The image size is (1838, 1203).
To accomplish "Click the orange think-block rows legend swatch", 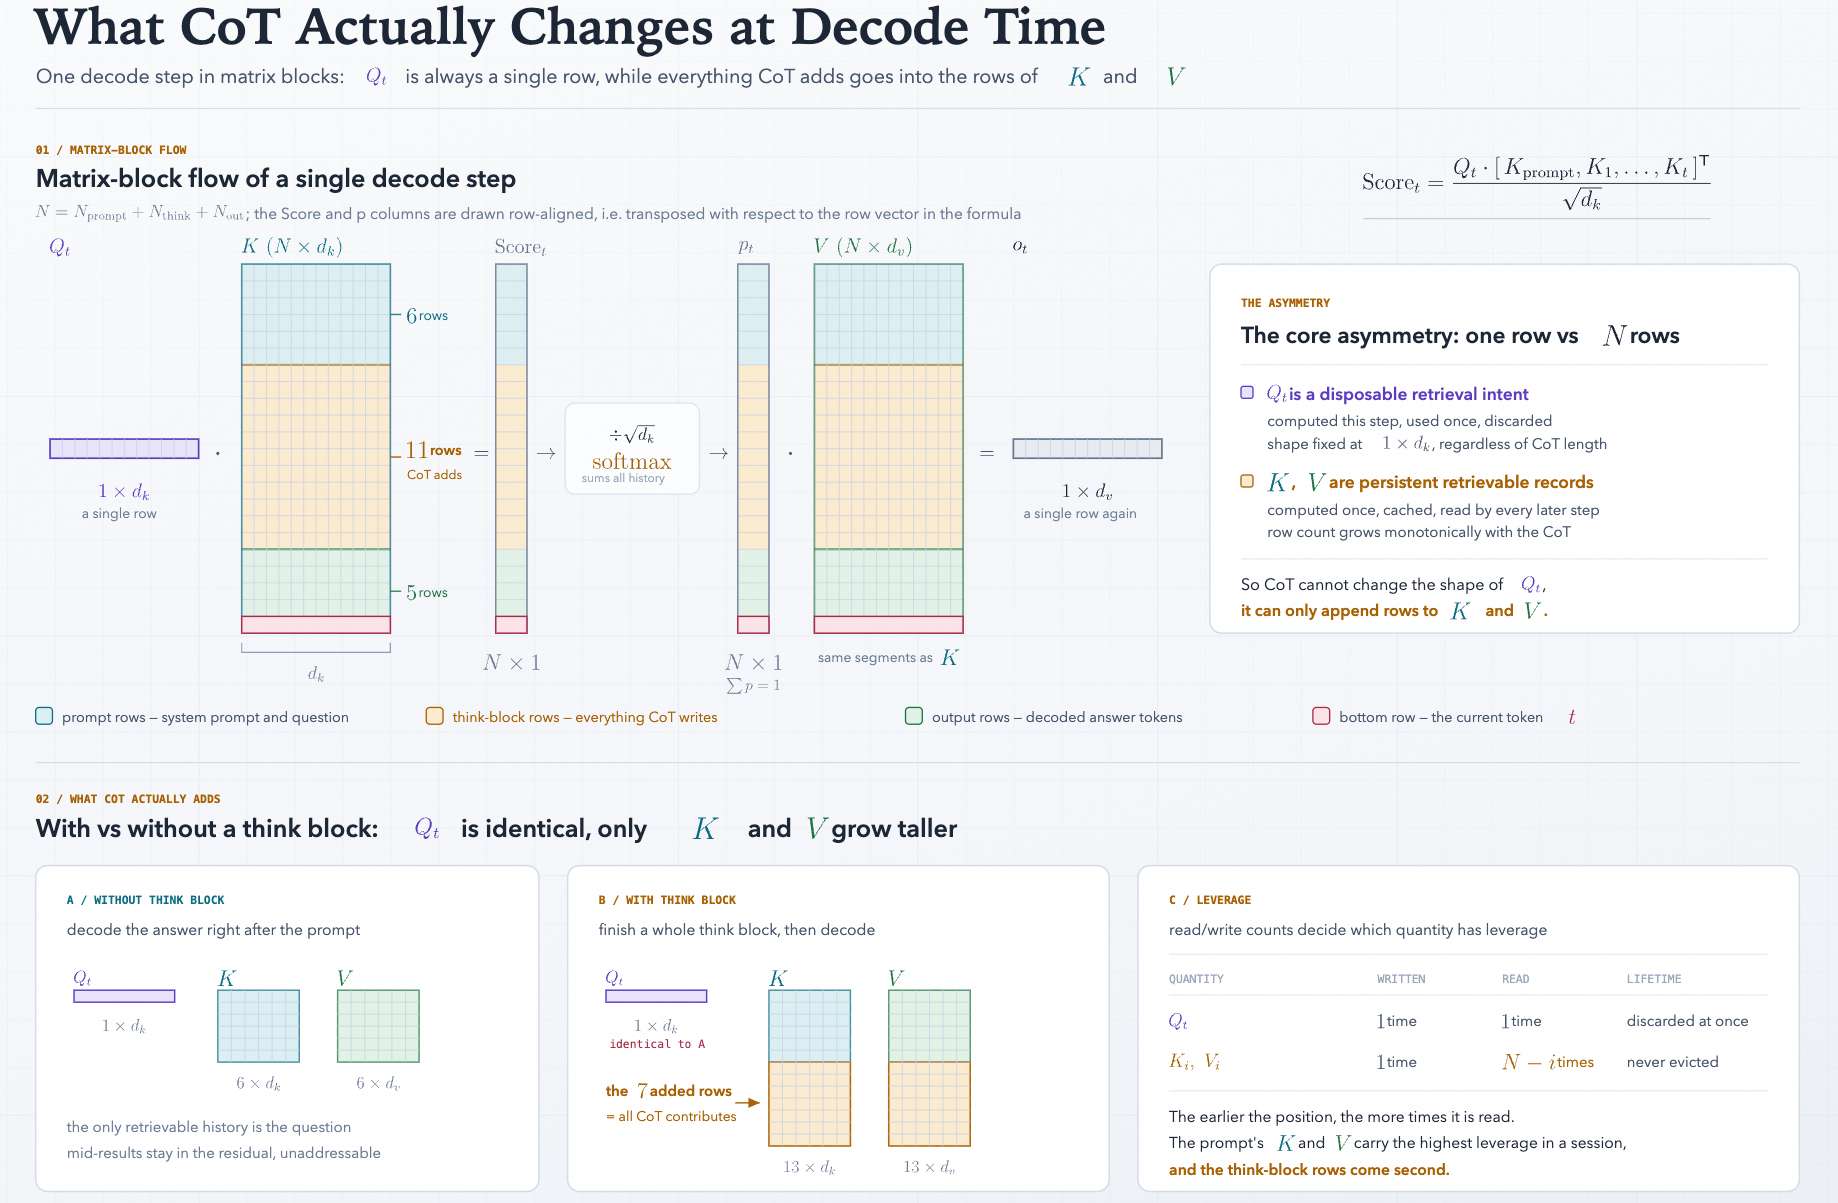I will pyautogui.click(x=434, y=716).
